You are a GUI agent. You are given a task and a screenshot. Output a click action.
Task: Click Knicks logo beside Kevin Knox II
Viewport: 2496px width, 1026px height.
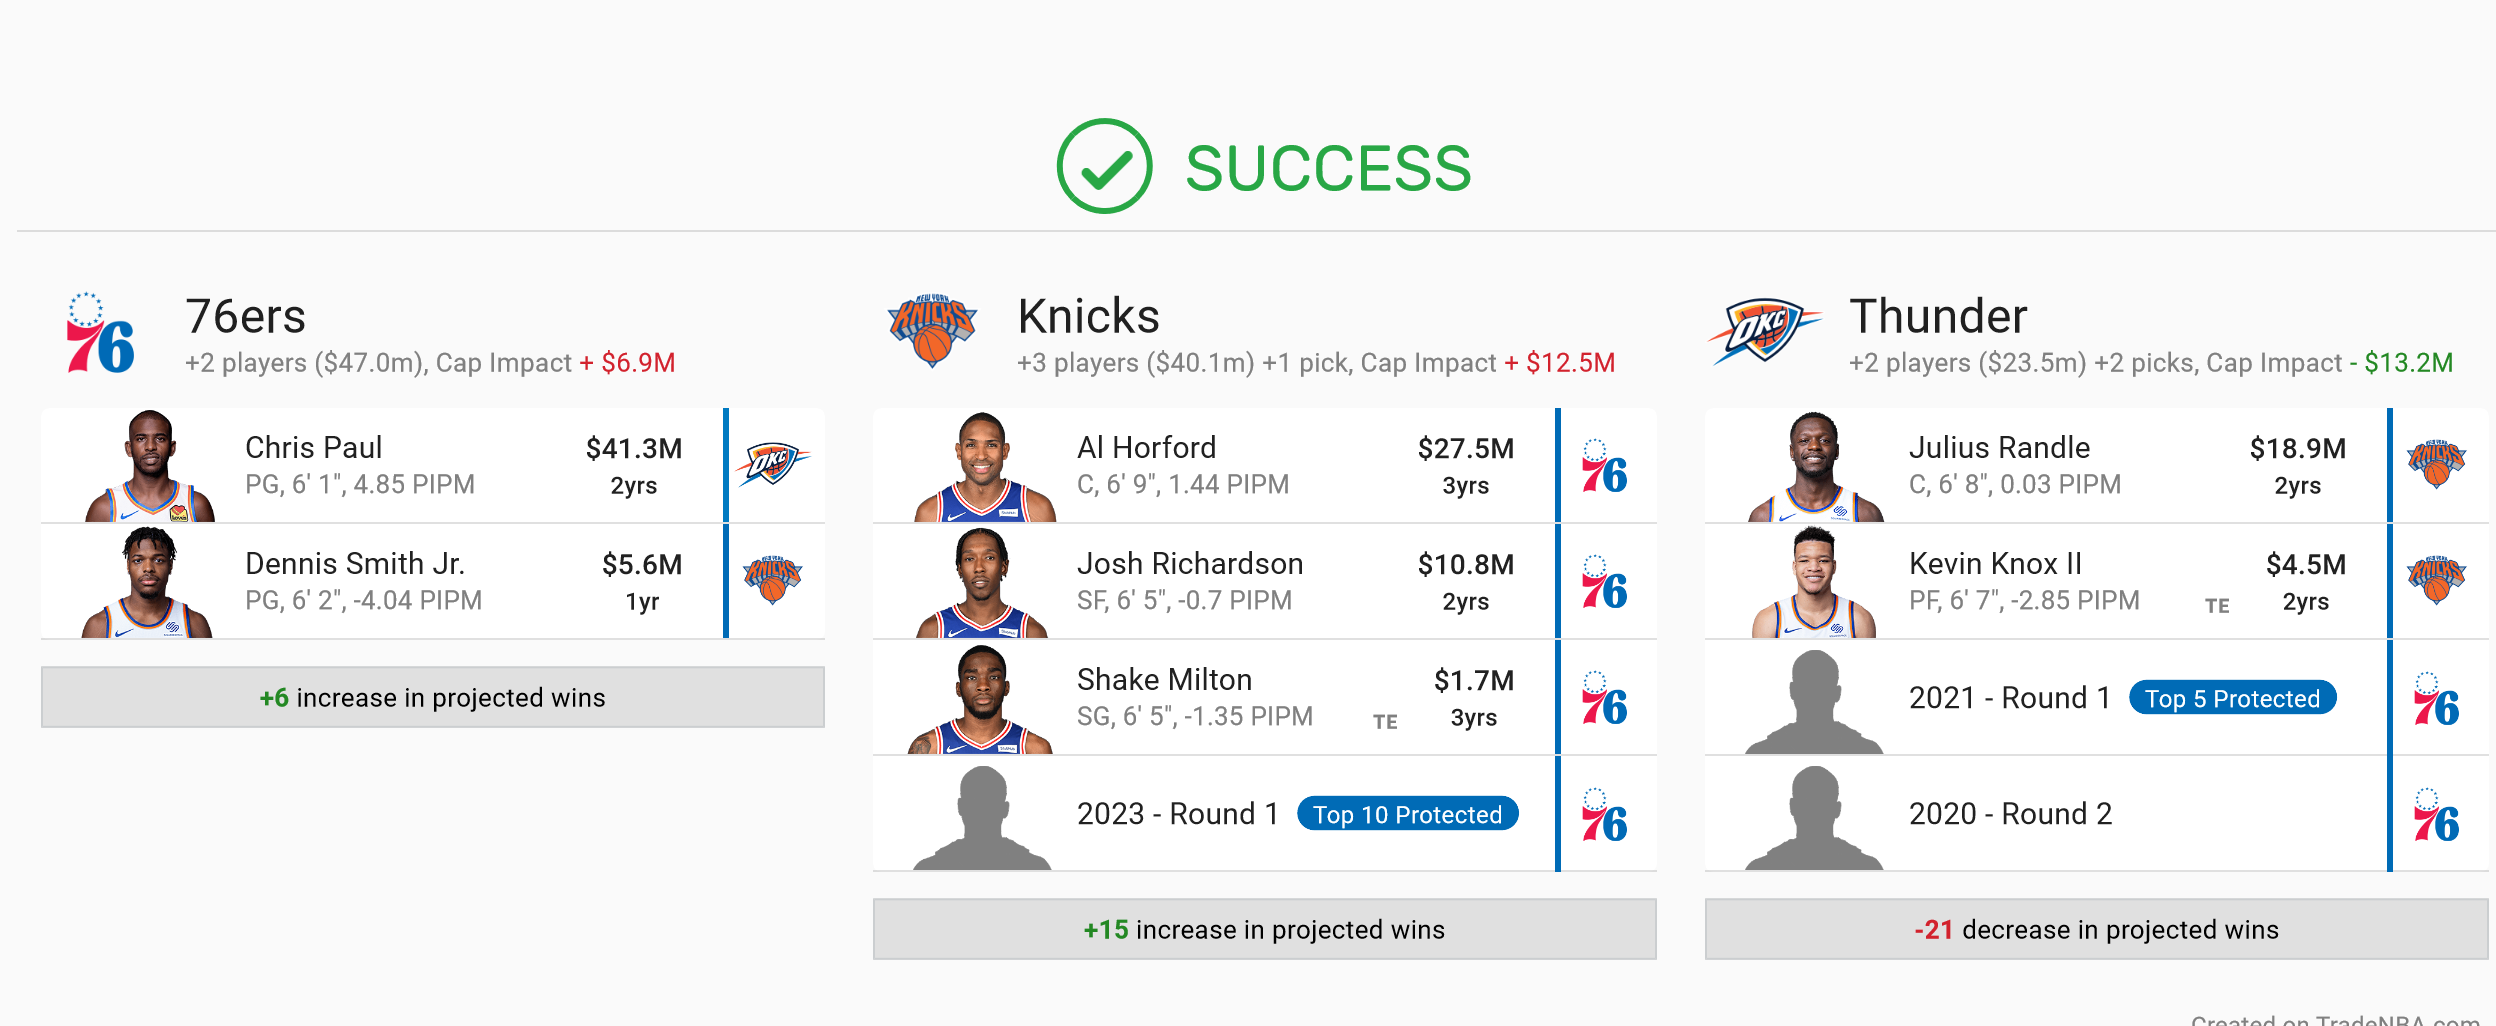[x=2437, y=580]
